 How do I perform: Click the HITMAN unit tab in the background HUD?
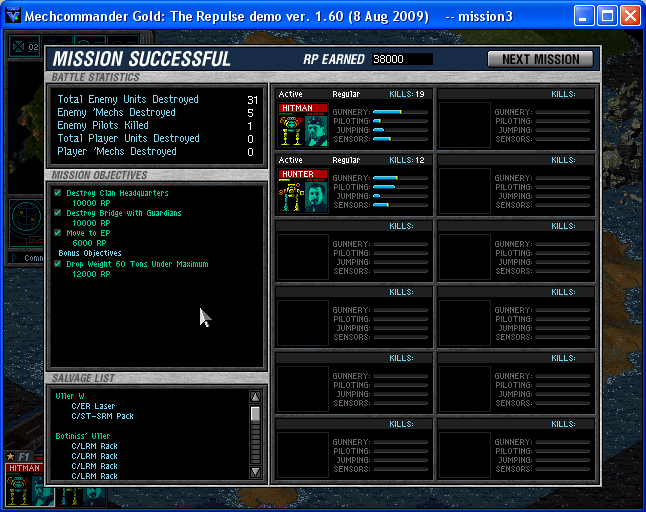pyautogui.click(x=24, y=468)
